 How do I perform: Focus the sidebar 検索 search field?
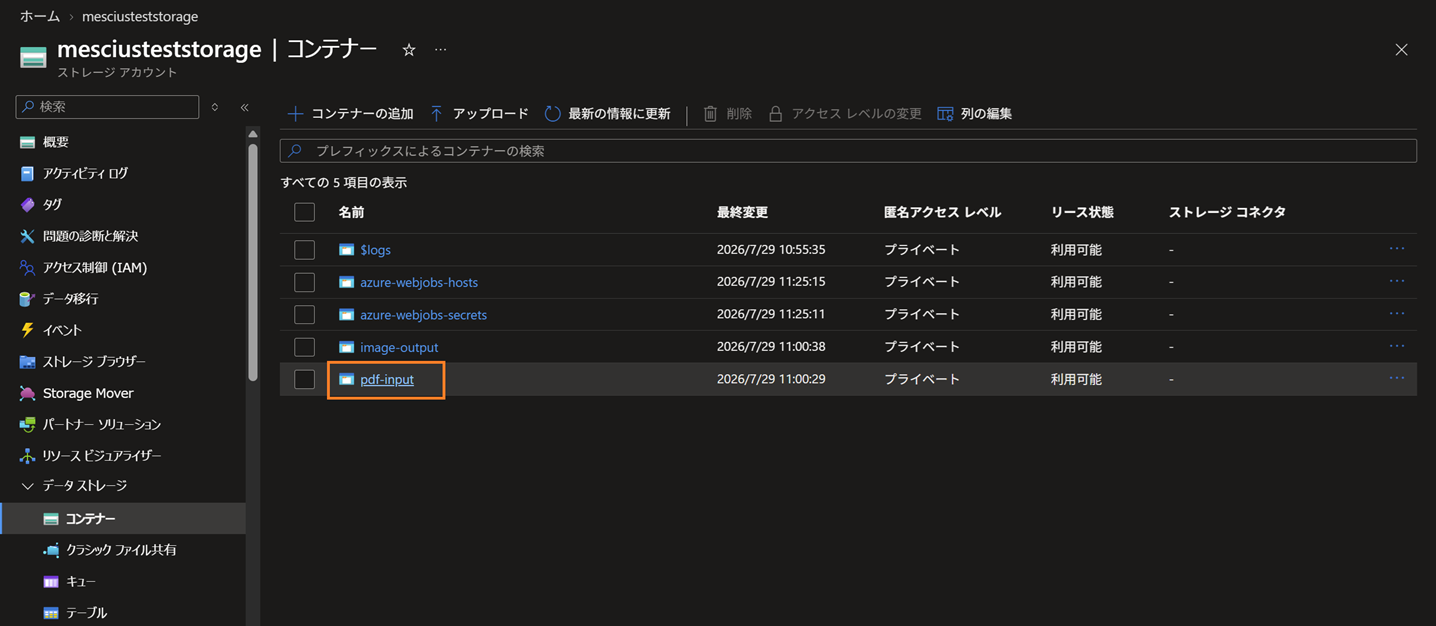pyautogui.click(x=108, y=107)
